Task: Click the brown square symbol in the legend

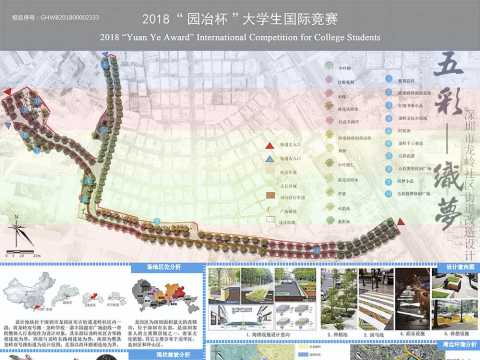Action: click(270, 195)
